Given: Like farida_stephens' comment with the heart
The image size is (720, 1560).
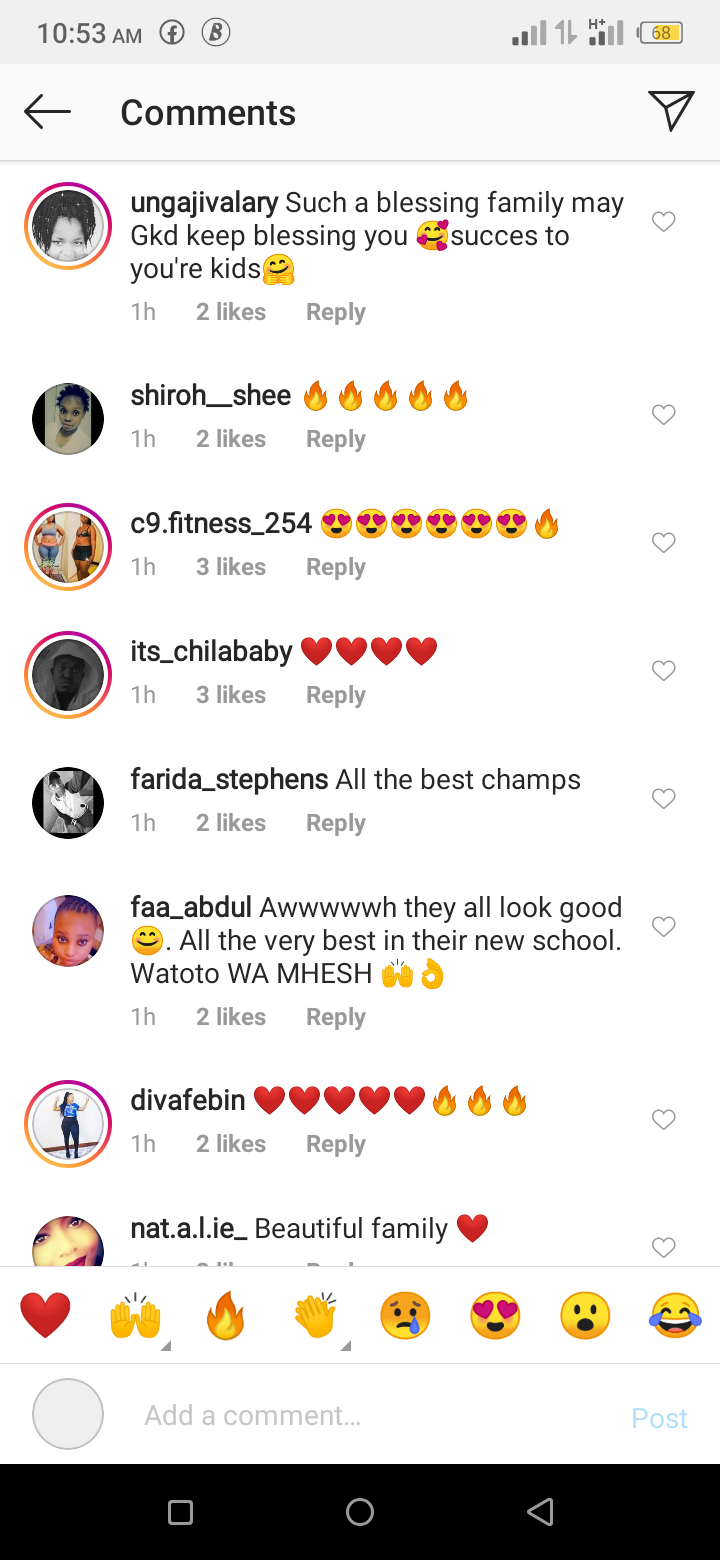Looking at the screenshot, I should pyautogui.click(x=664, y=799).
